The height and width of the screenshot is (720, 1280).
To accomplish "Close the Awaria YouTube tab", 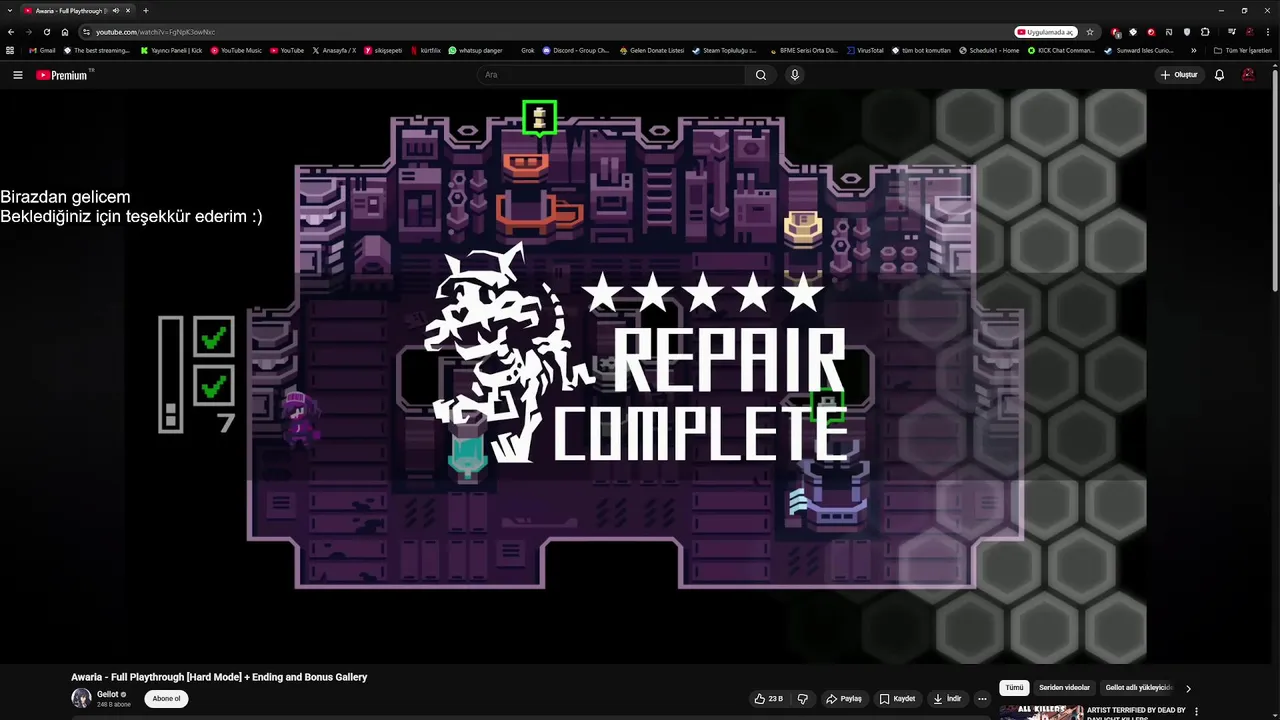I will click(x=128, y=11).
